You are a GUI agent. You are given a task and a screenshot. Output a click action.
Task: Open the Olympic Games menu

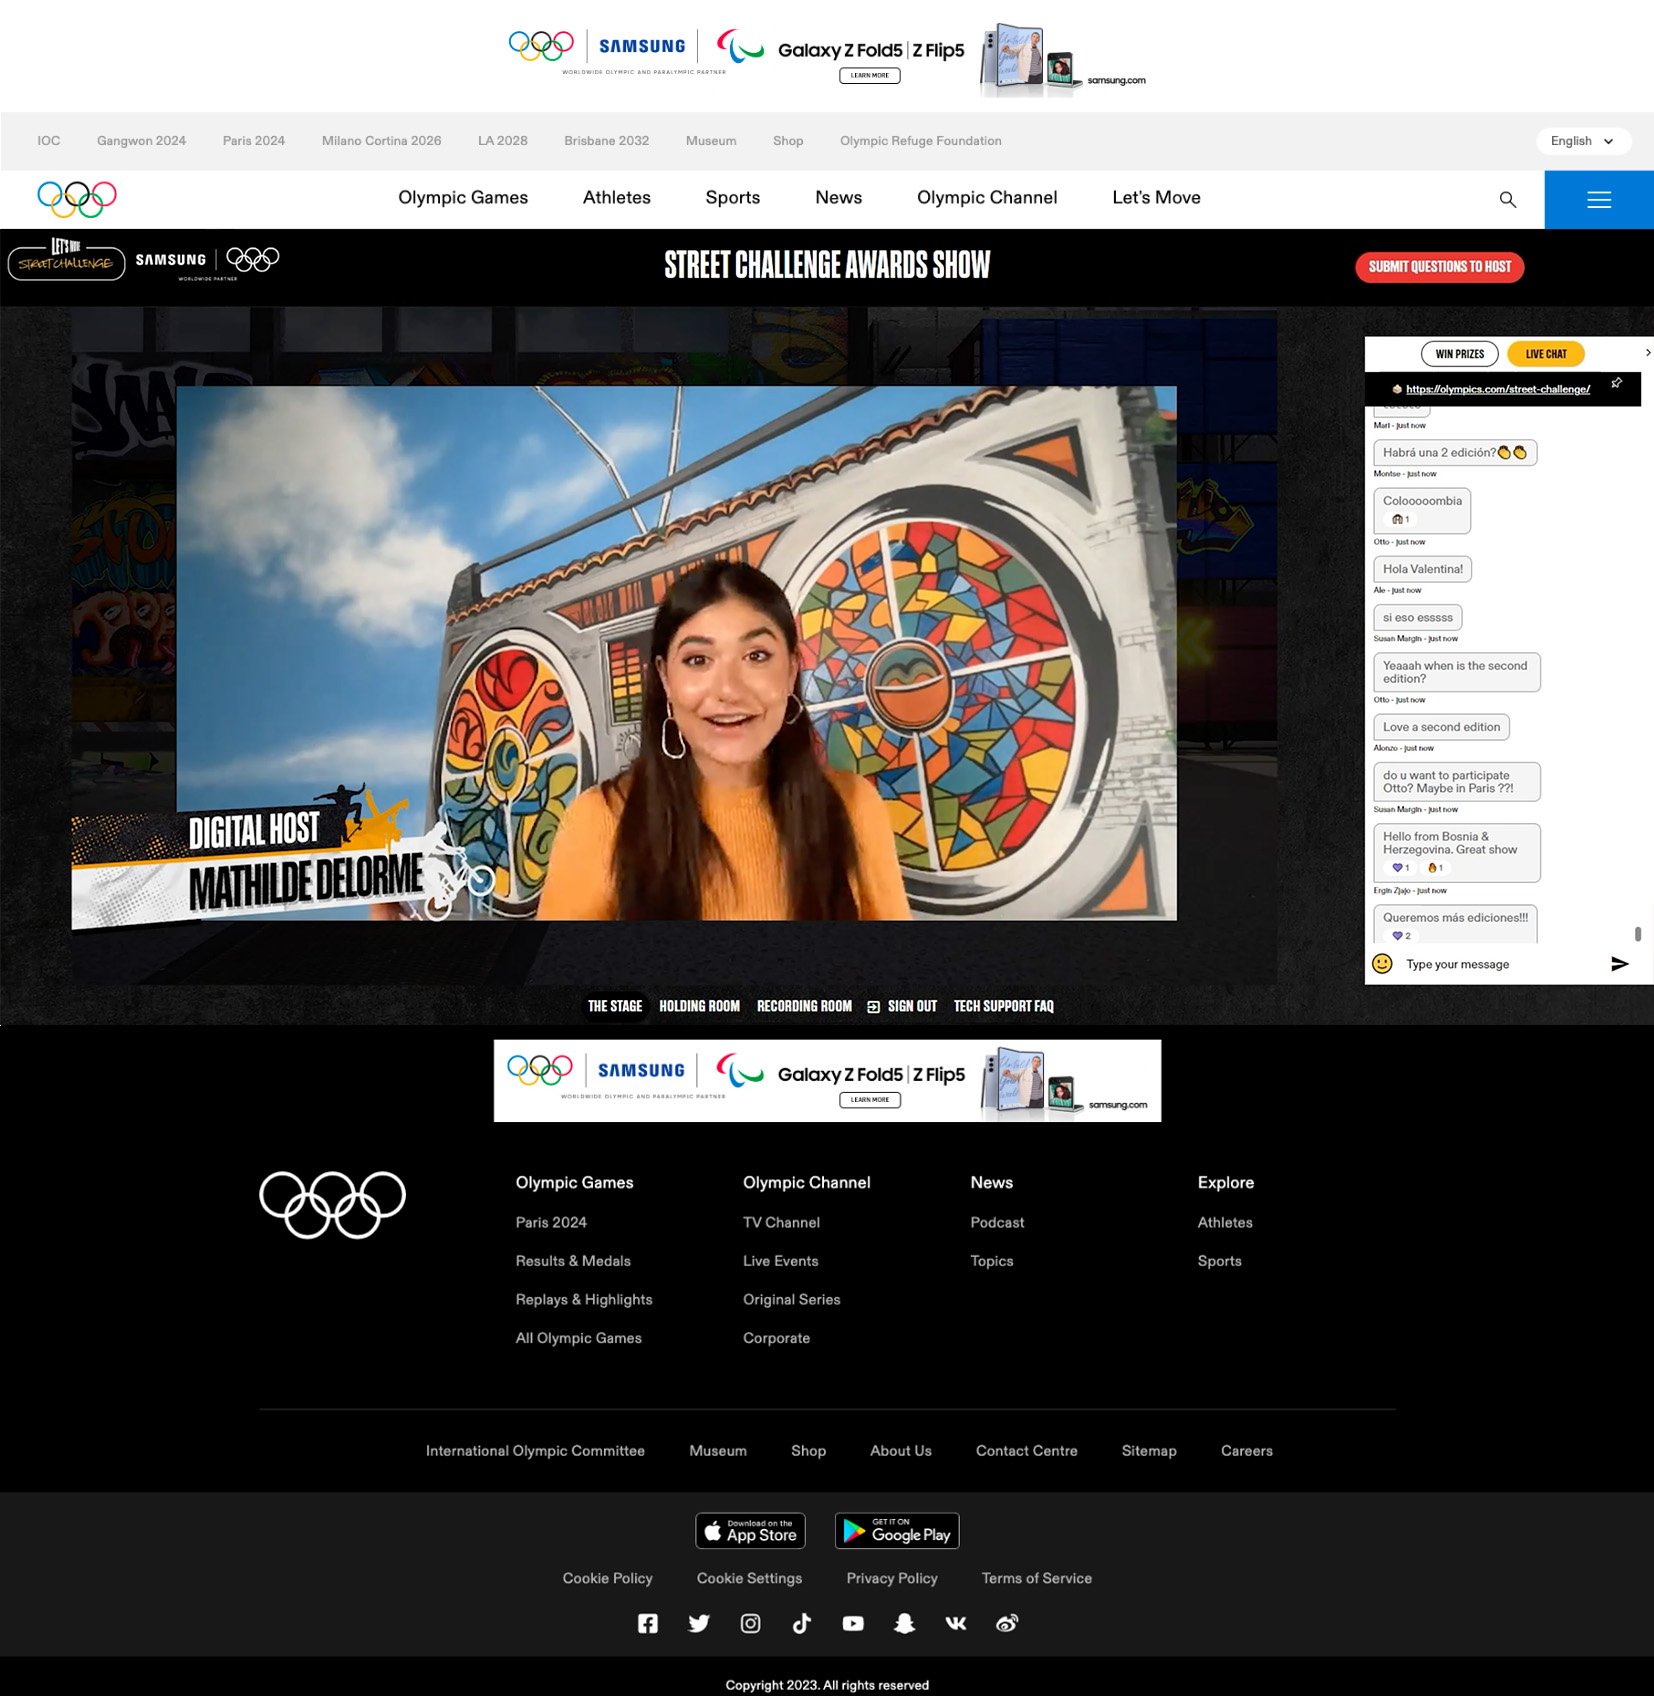(x=463, y=198)
